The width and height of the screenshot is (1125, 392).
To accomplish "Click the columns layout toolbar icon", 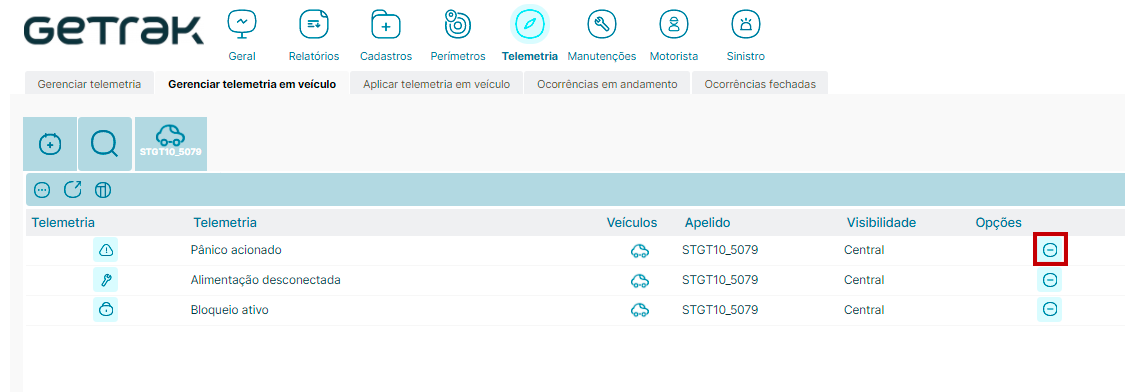I will click(103, 190).
